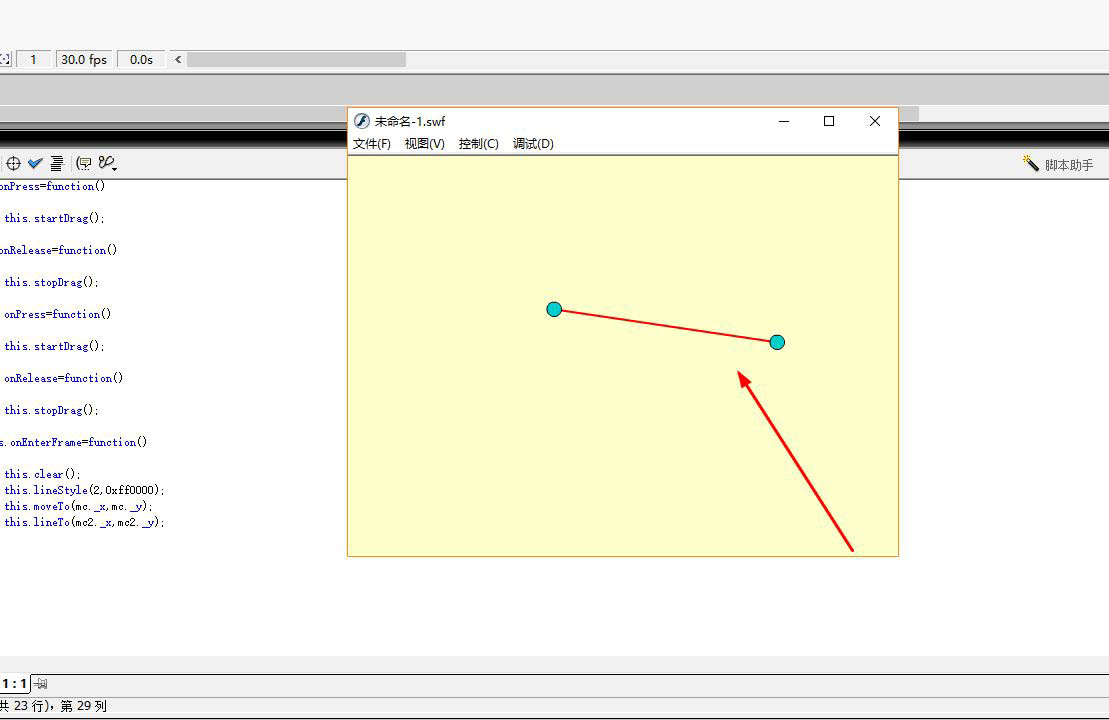Click the current frame number field showing 1
Viewport: 1109px width, 720px height.
click(x=33, y=59)
